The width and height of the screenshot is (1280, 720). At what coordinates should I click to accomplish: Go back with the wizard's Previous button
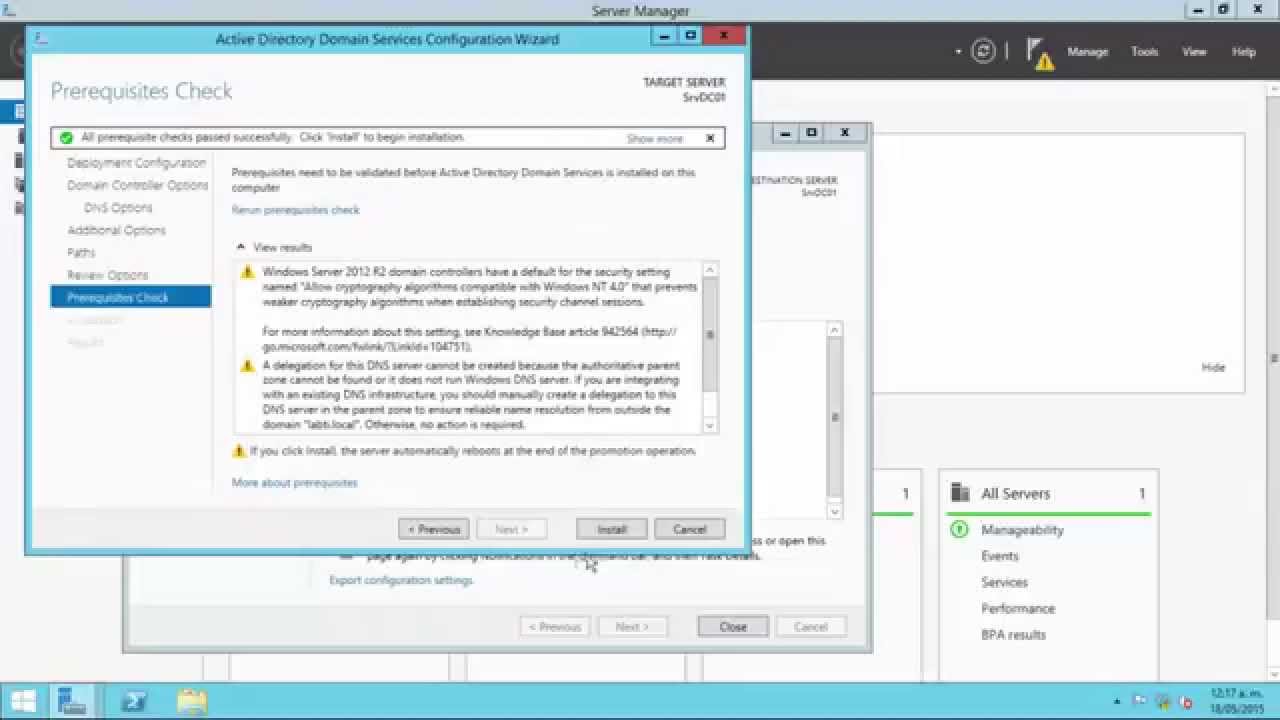434,529
